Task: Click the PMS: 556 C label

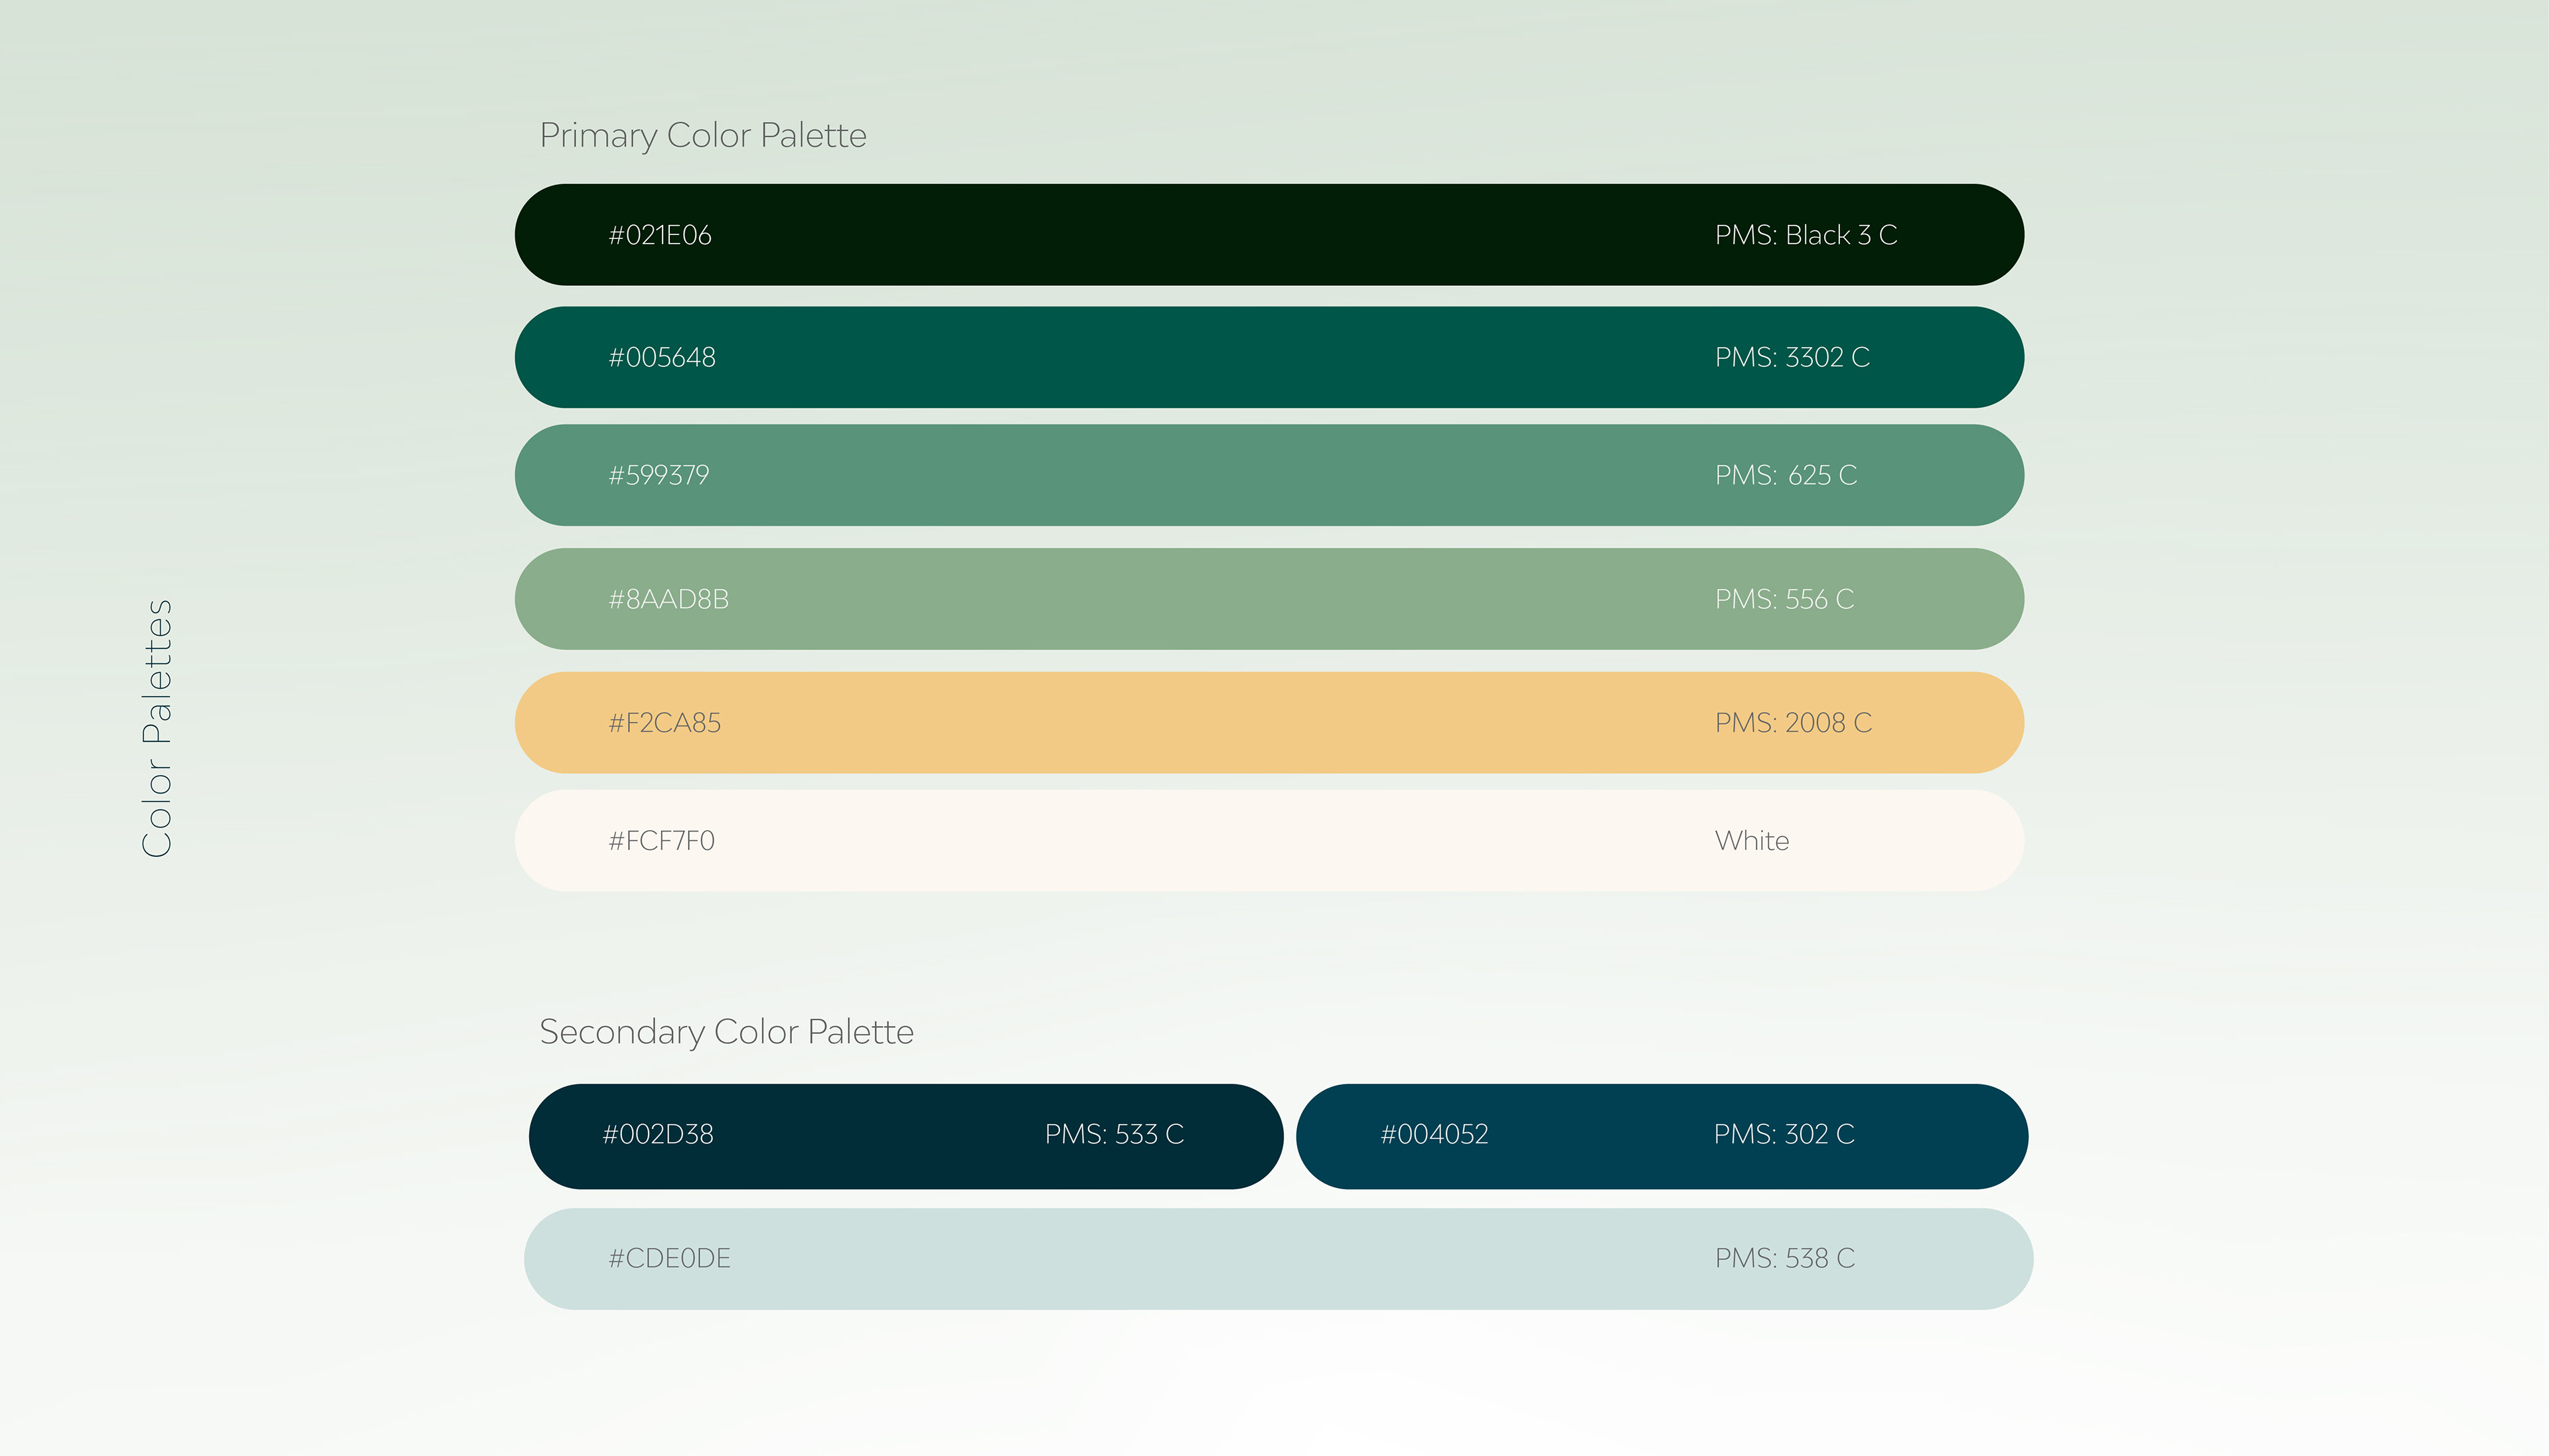Action: [1784, 599]
